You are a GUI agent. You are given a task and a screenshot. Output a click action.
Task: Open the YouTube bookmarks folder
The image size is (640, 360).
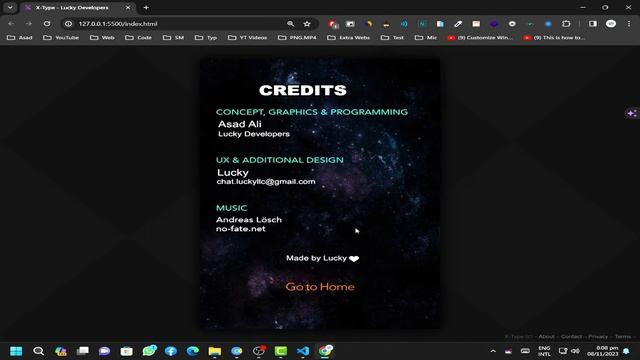pyautogui.click(x=61, y=38)
